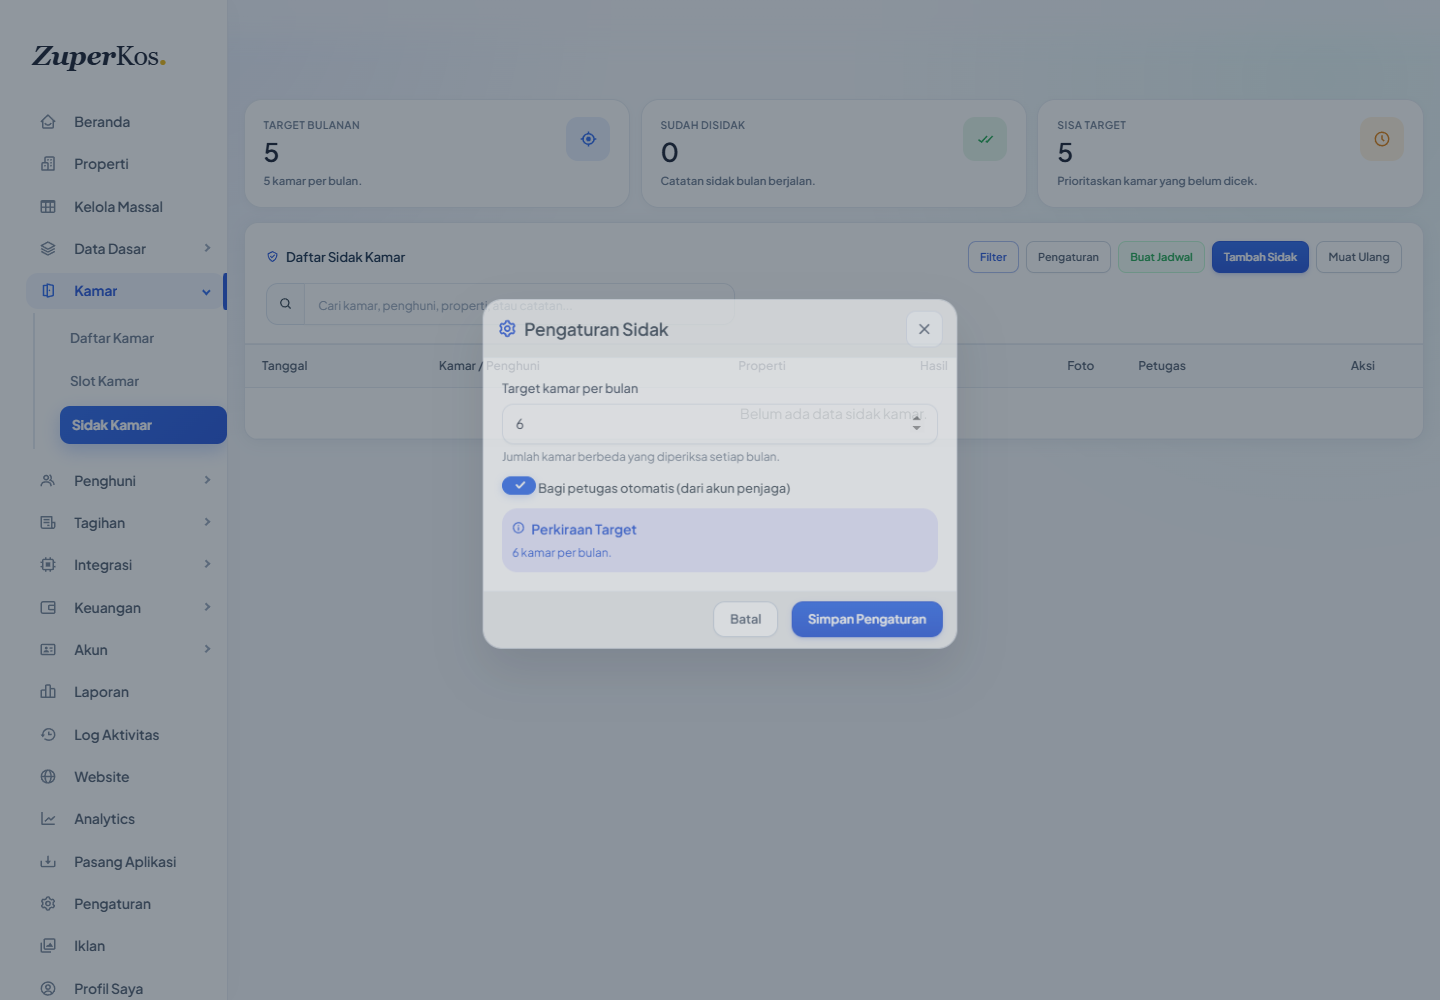Click the Properti building icon
The image size is (1440, 1000).
pyautogui.click(x=48, y=164)
